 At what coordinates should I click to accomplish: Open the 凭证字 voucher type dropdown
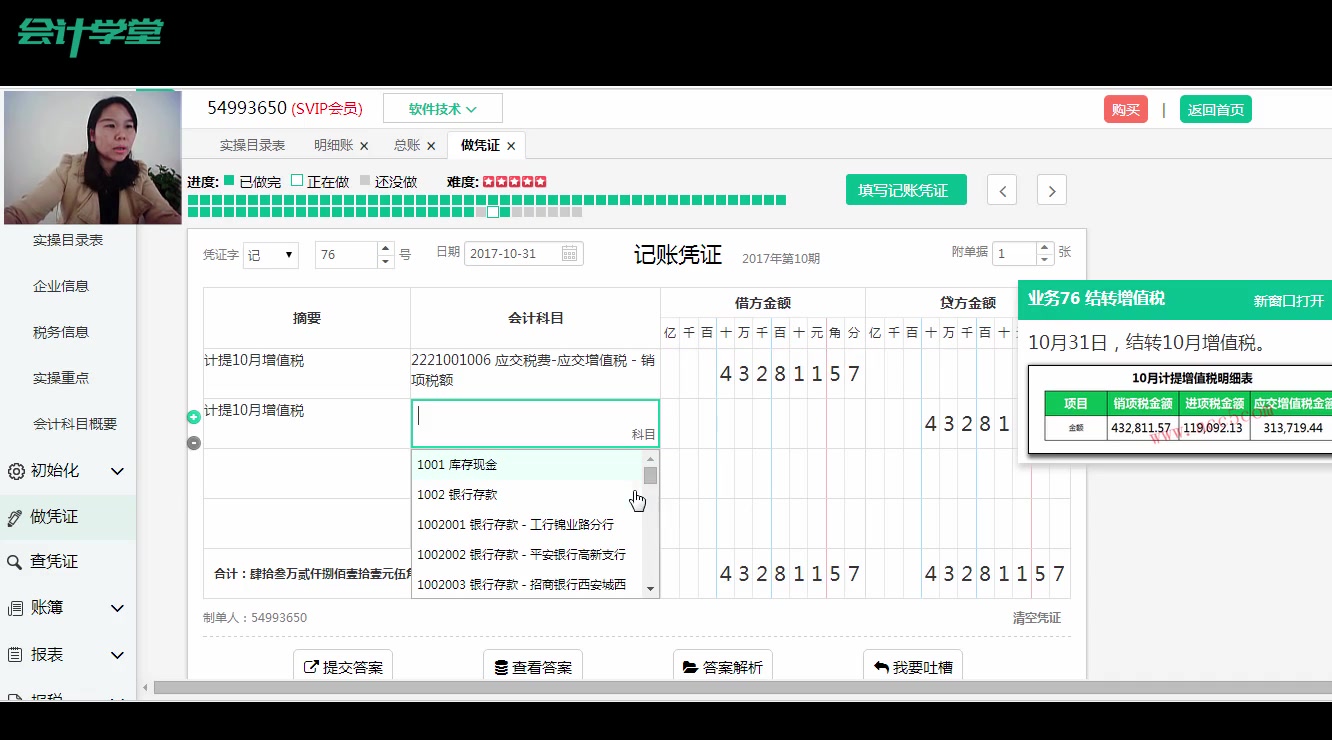270,254
